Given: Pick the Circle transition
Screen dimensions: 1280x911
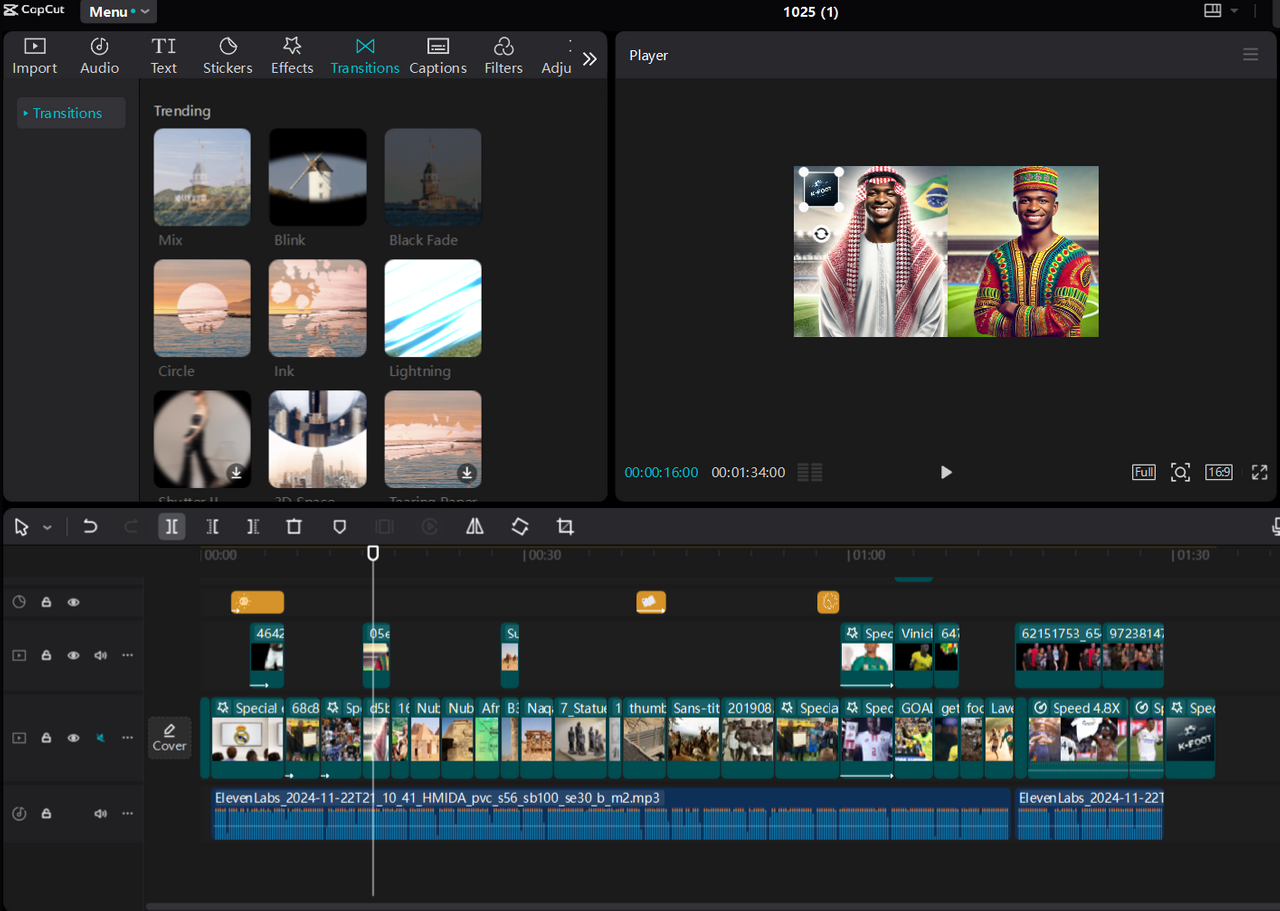Looking at the screenshot, I should (202, 308).
